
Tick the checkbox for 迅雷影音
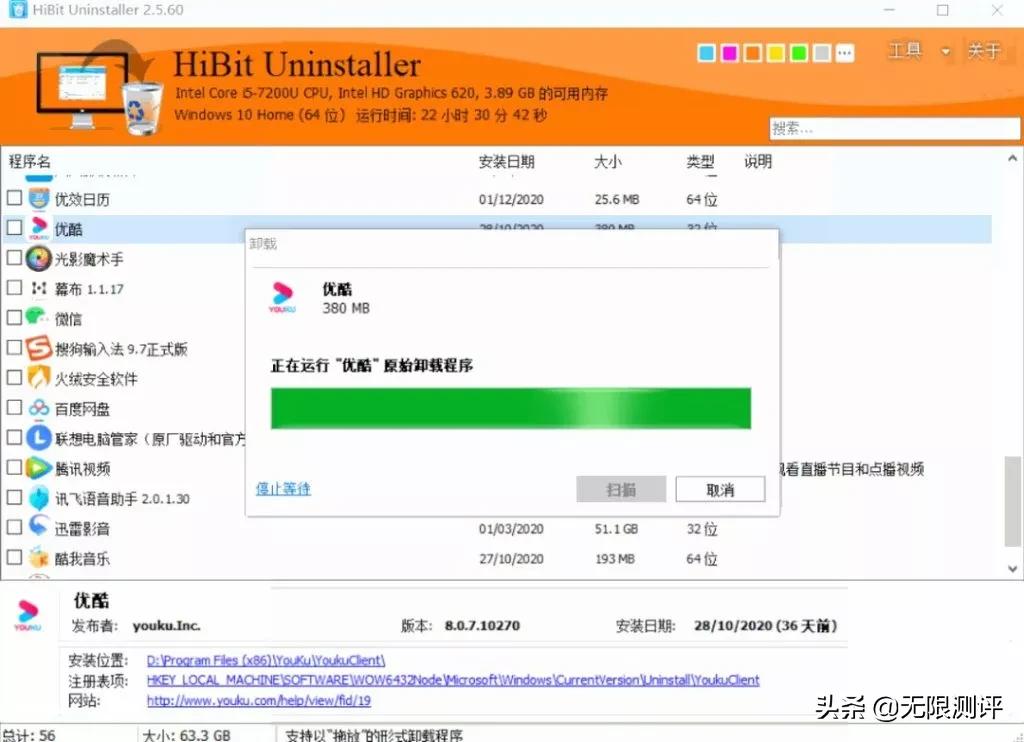coord(14,526)
